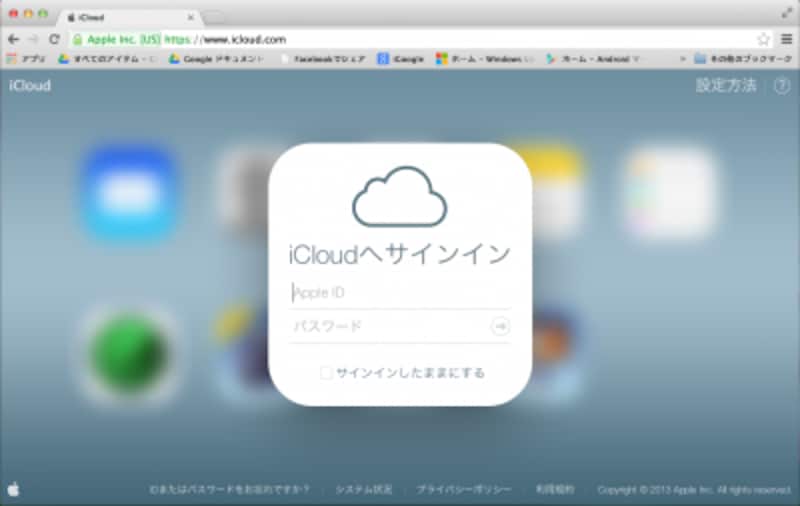The width and height of the screenshot is (800, 506).
Task: Open the help question mark icon
Action: point(782,86)
